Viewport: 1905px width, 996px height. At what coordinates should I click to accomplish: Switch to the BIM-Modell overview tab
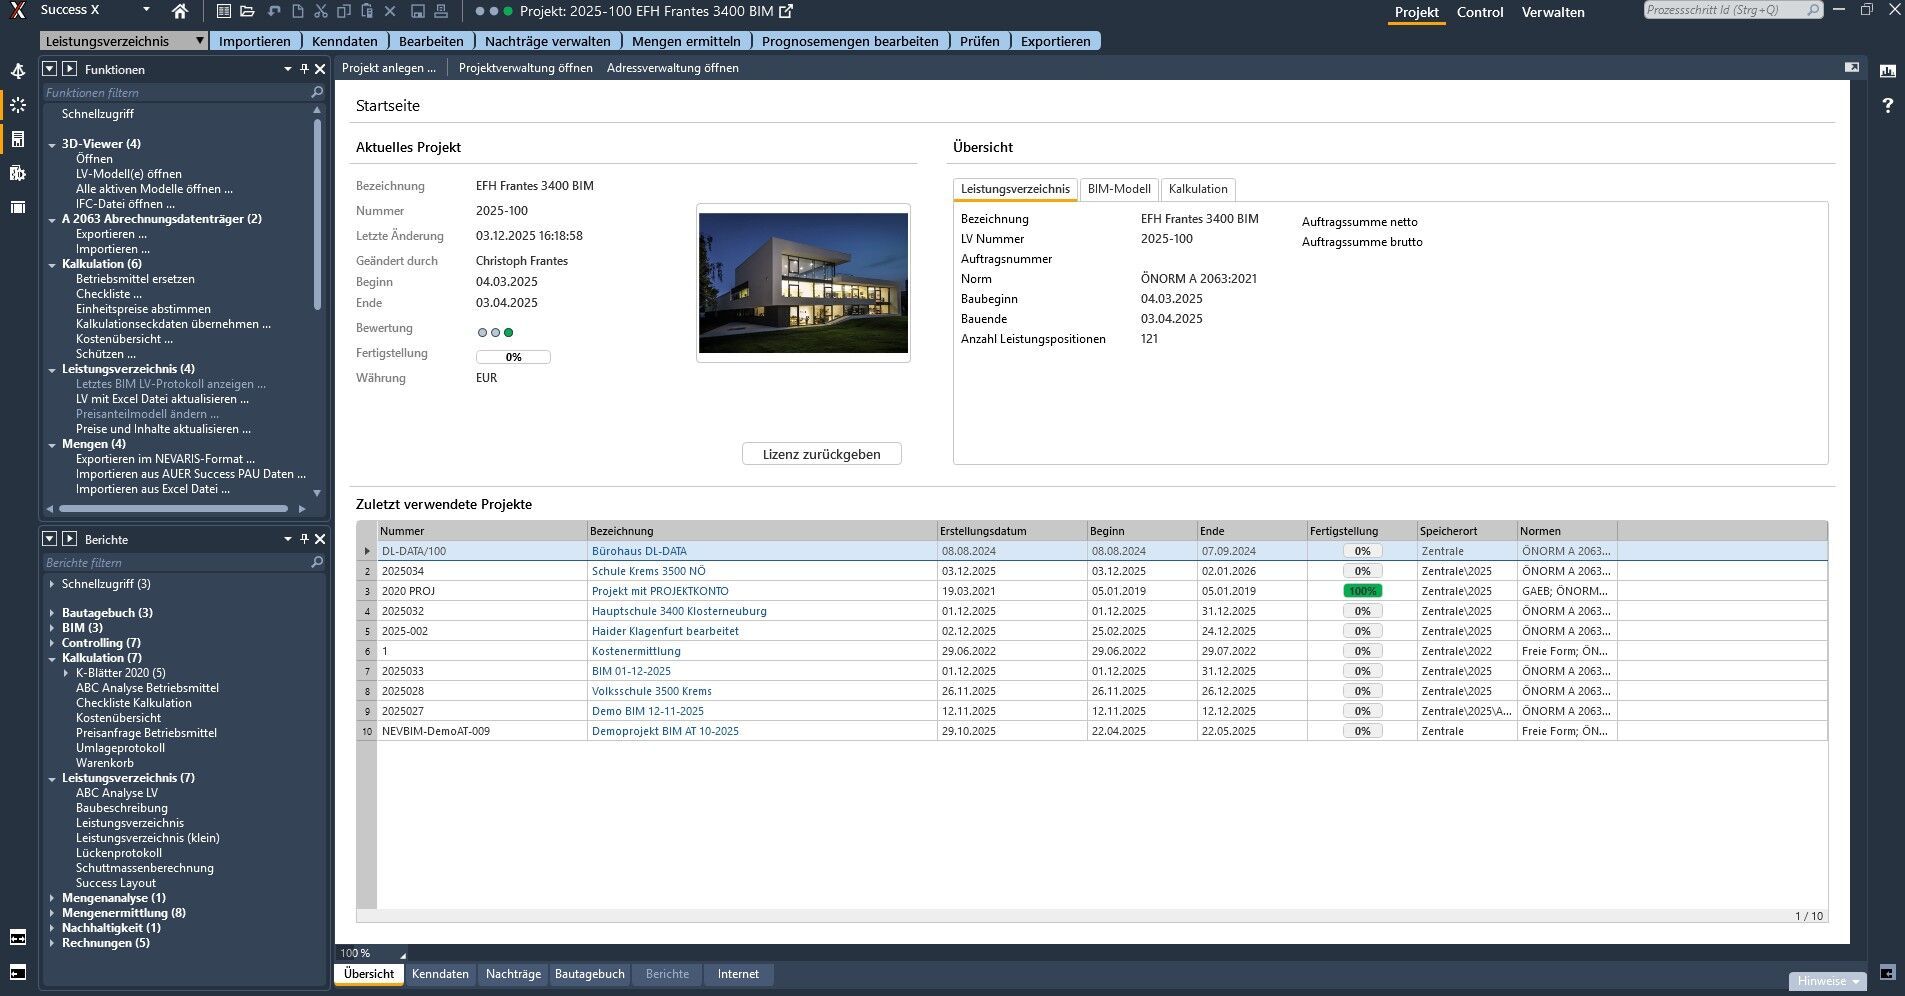1118,189
